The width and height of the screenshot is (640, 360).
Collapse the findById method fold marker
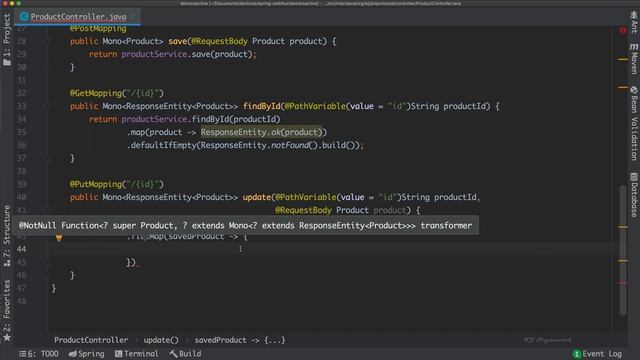click(47, 106)
